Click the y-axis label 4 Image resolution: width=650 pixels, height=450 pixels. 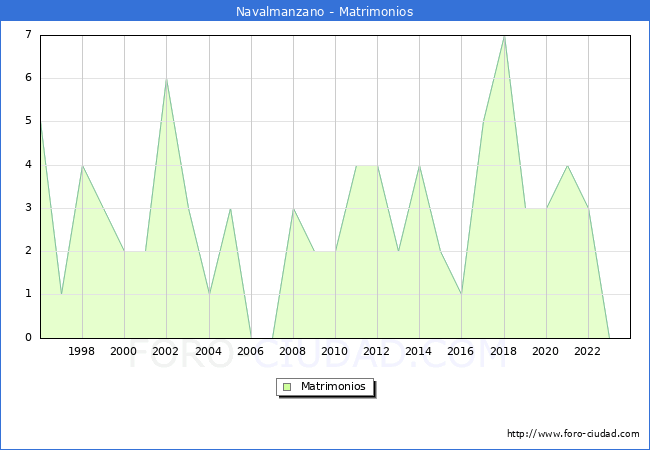point(28,165)
